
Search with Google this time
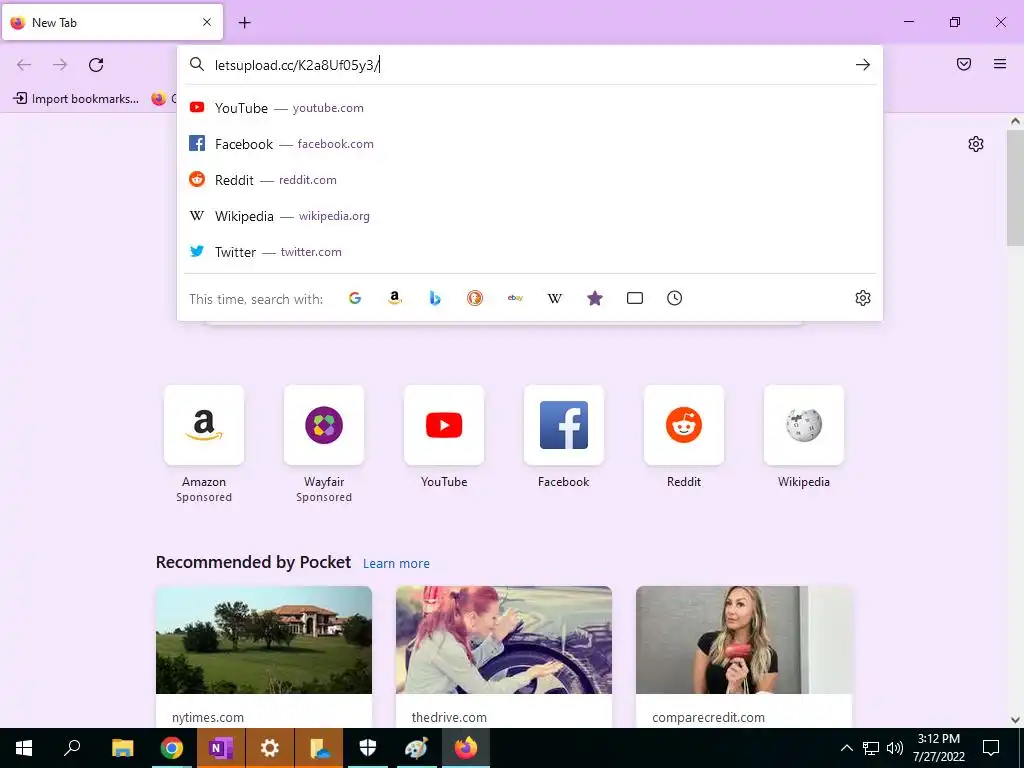[x=355, y=298]
